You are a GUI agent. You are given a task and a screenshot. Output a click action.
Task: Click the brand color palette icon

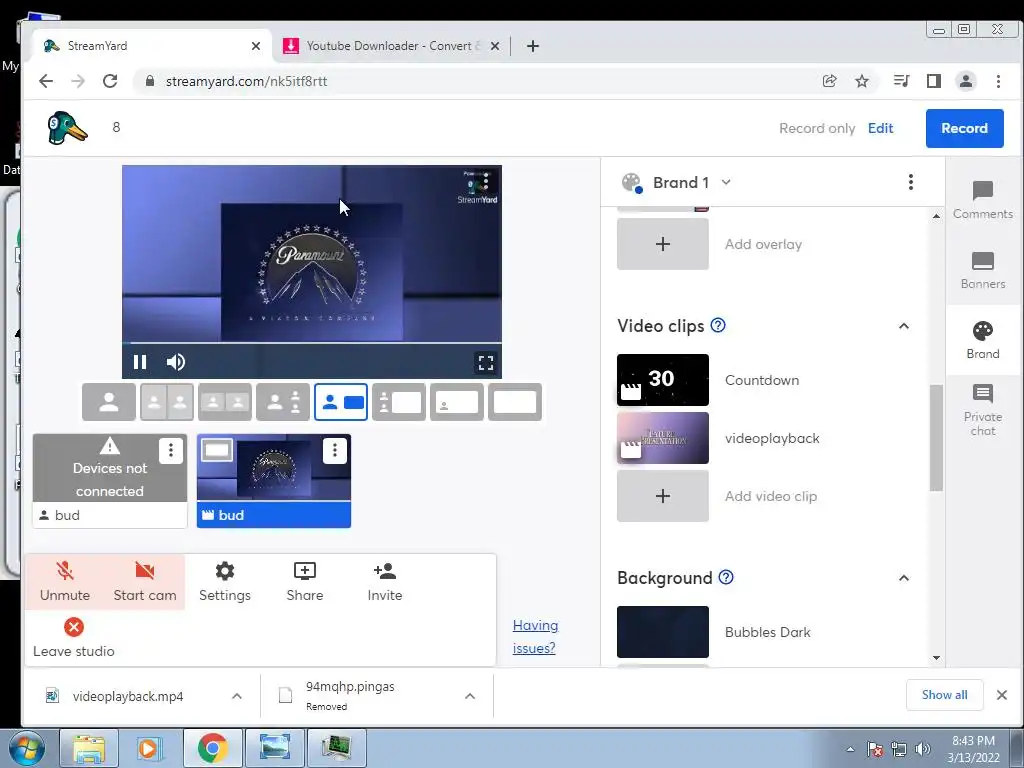(632, 183)
